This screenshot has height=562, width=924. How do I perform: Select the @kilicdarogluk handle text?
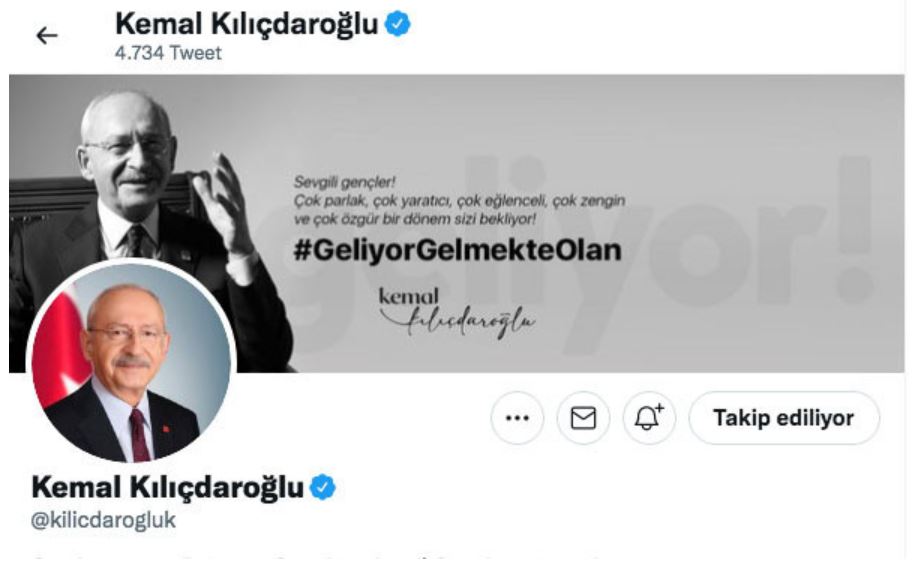tap(103, 520)
